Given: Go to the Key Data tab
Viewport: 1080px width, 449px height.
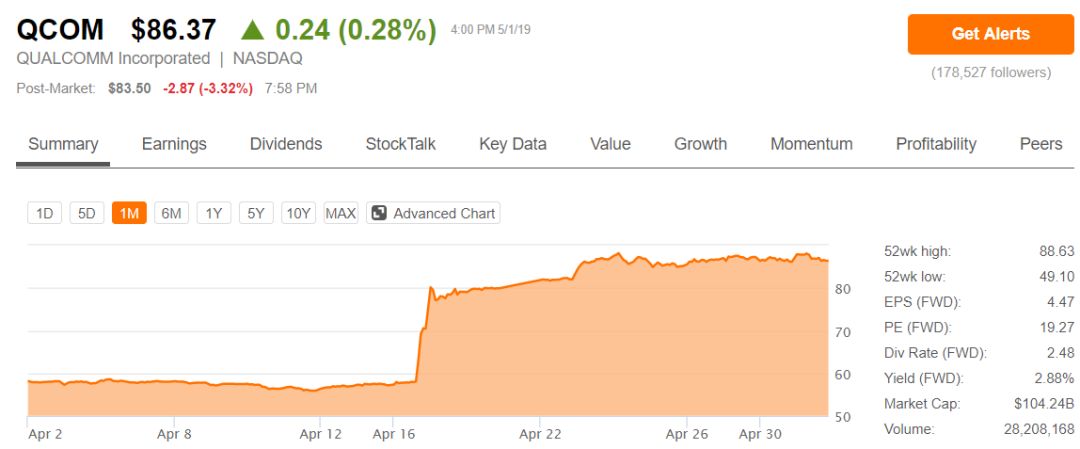Looking at the screenshot, I should [x=513, y=144].
